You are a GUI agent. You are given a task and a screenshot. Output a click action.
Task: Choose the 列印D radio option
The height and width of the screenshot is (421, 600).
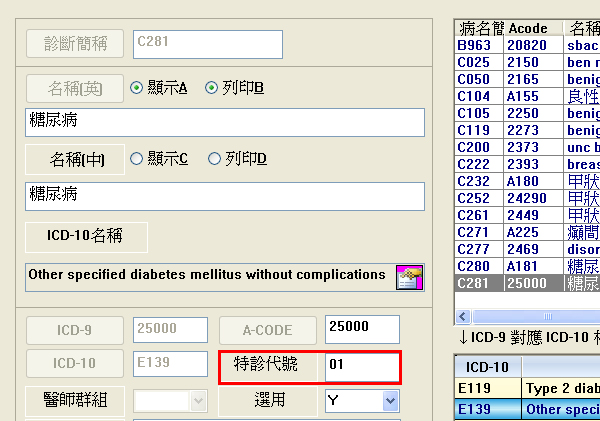pyautogui.click(x=213, y=158)
